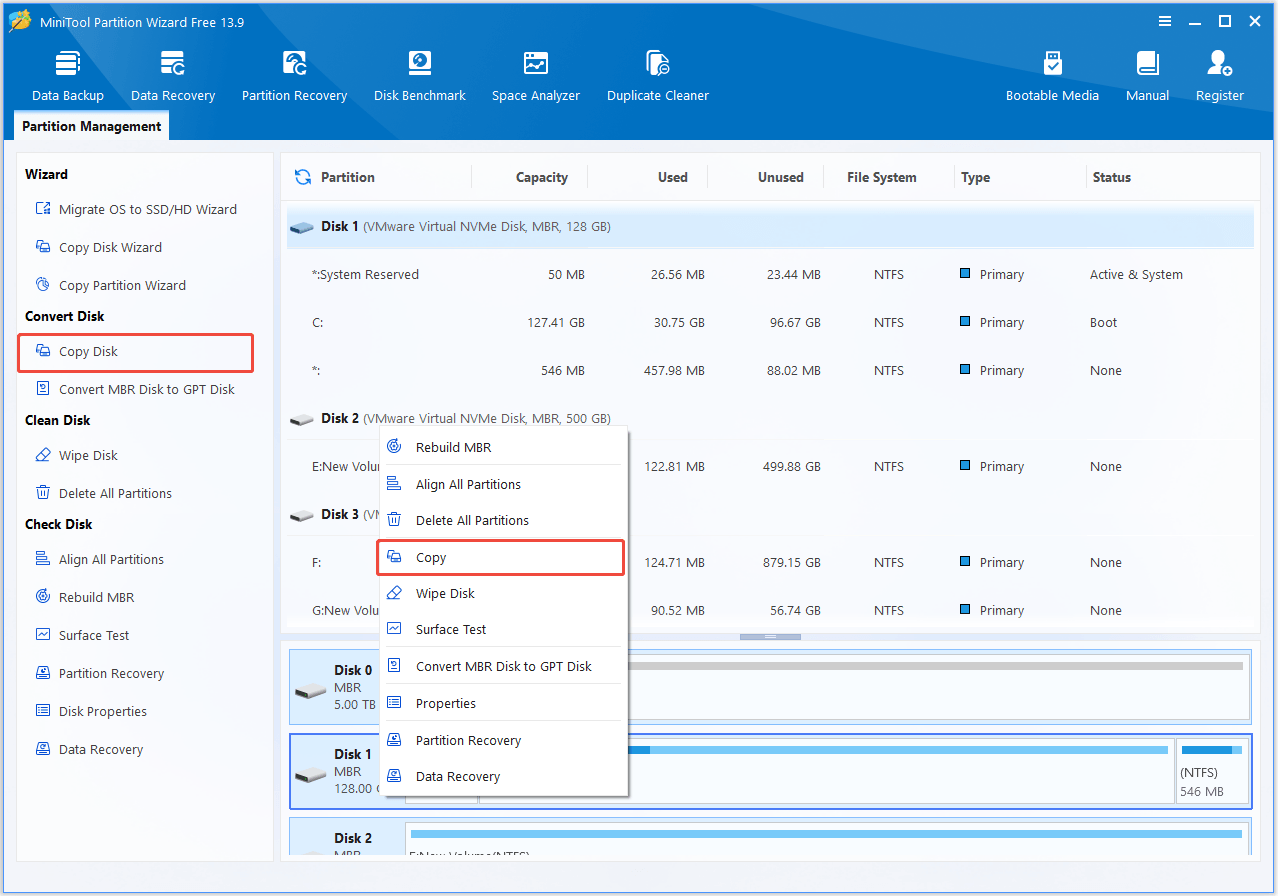Screen dimensions: 1278x896
Task: Create Bootable Media
Action: coord(1052,76)
